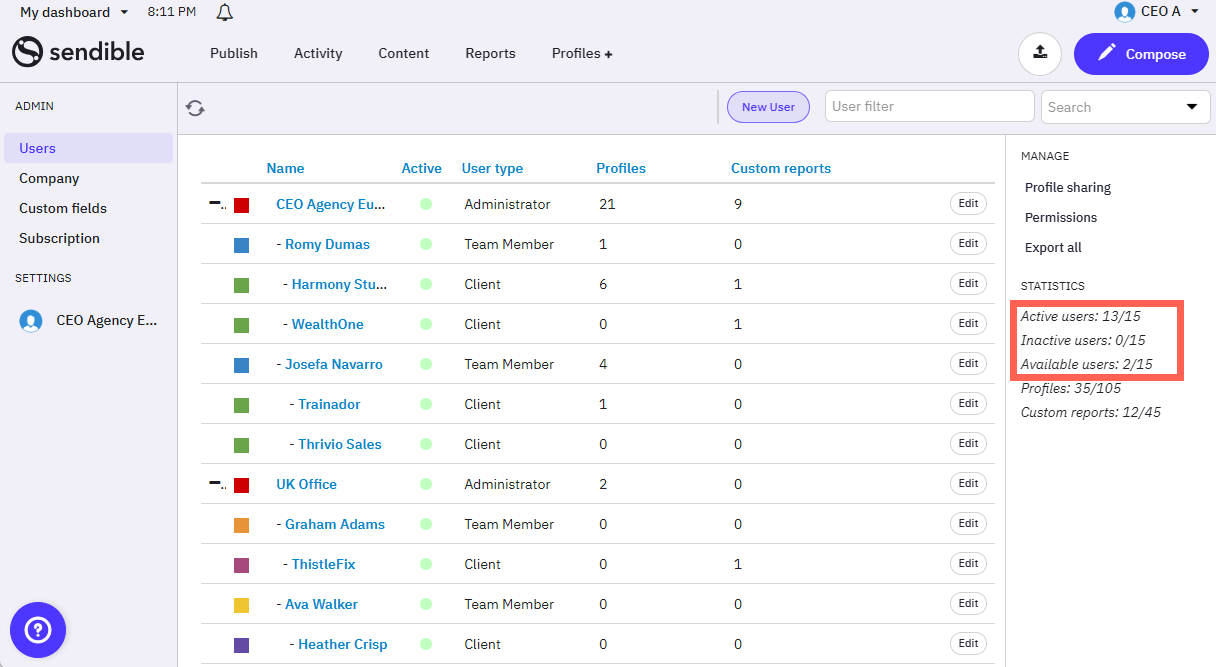Sort users by Name column
1216x667 pixels.
click(x=285, y=168)
